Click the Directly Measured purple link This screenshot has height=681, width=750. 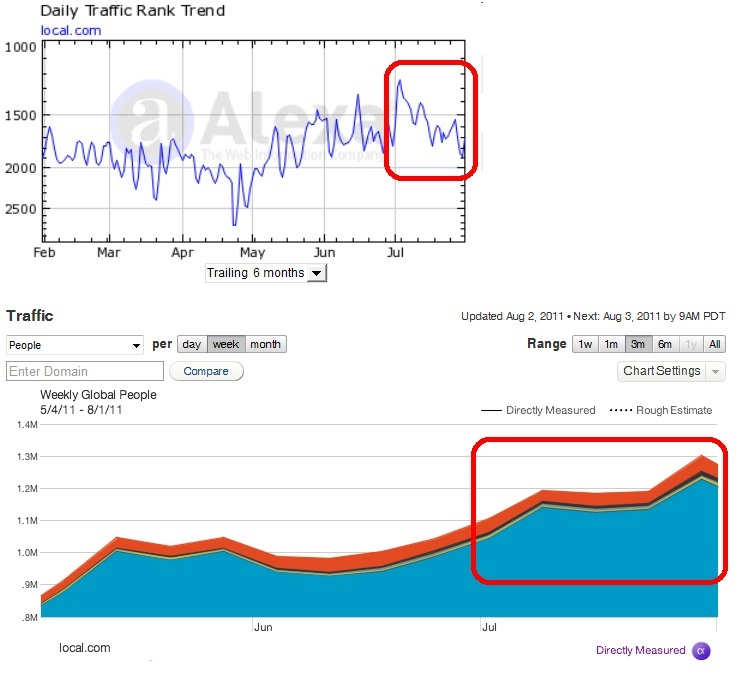pos(640,650)
